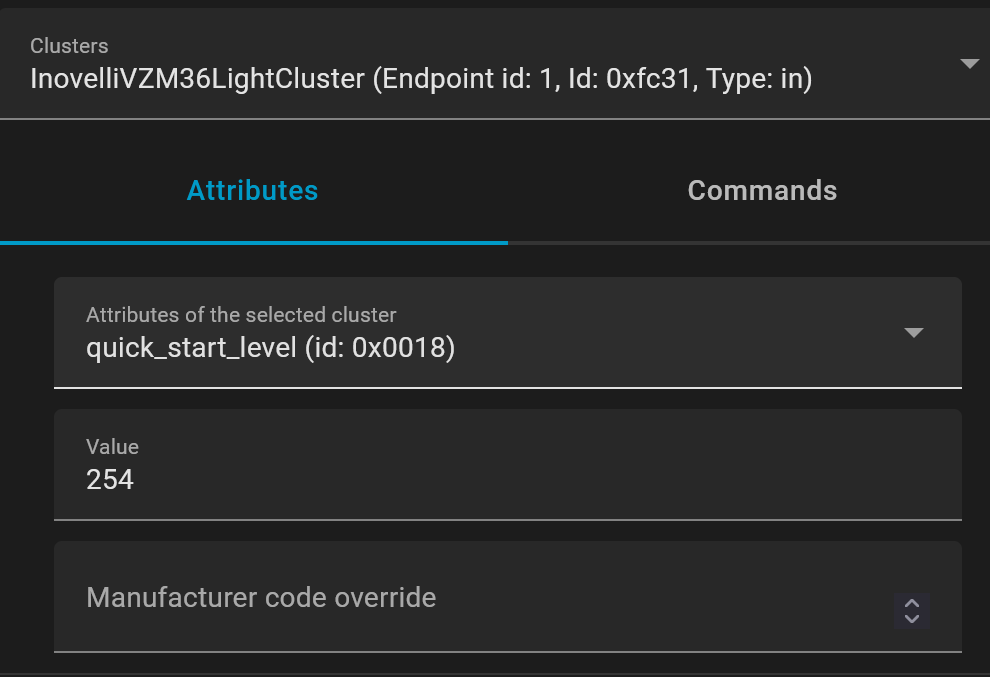This screenshot has width=990, height=677.
Task: Switch to the Attributes tab
Action: point(253,190)
